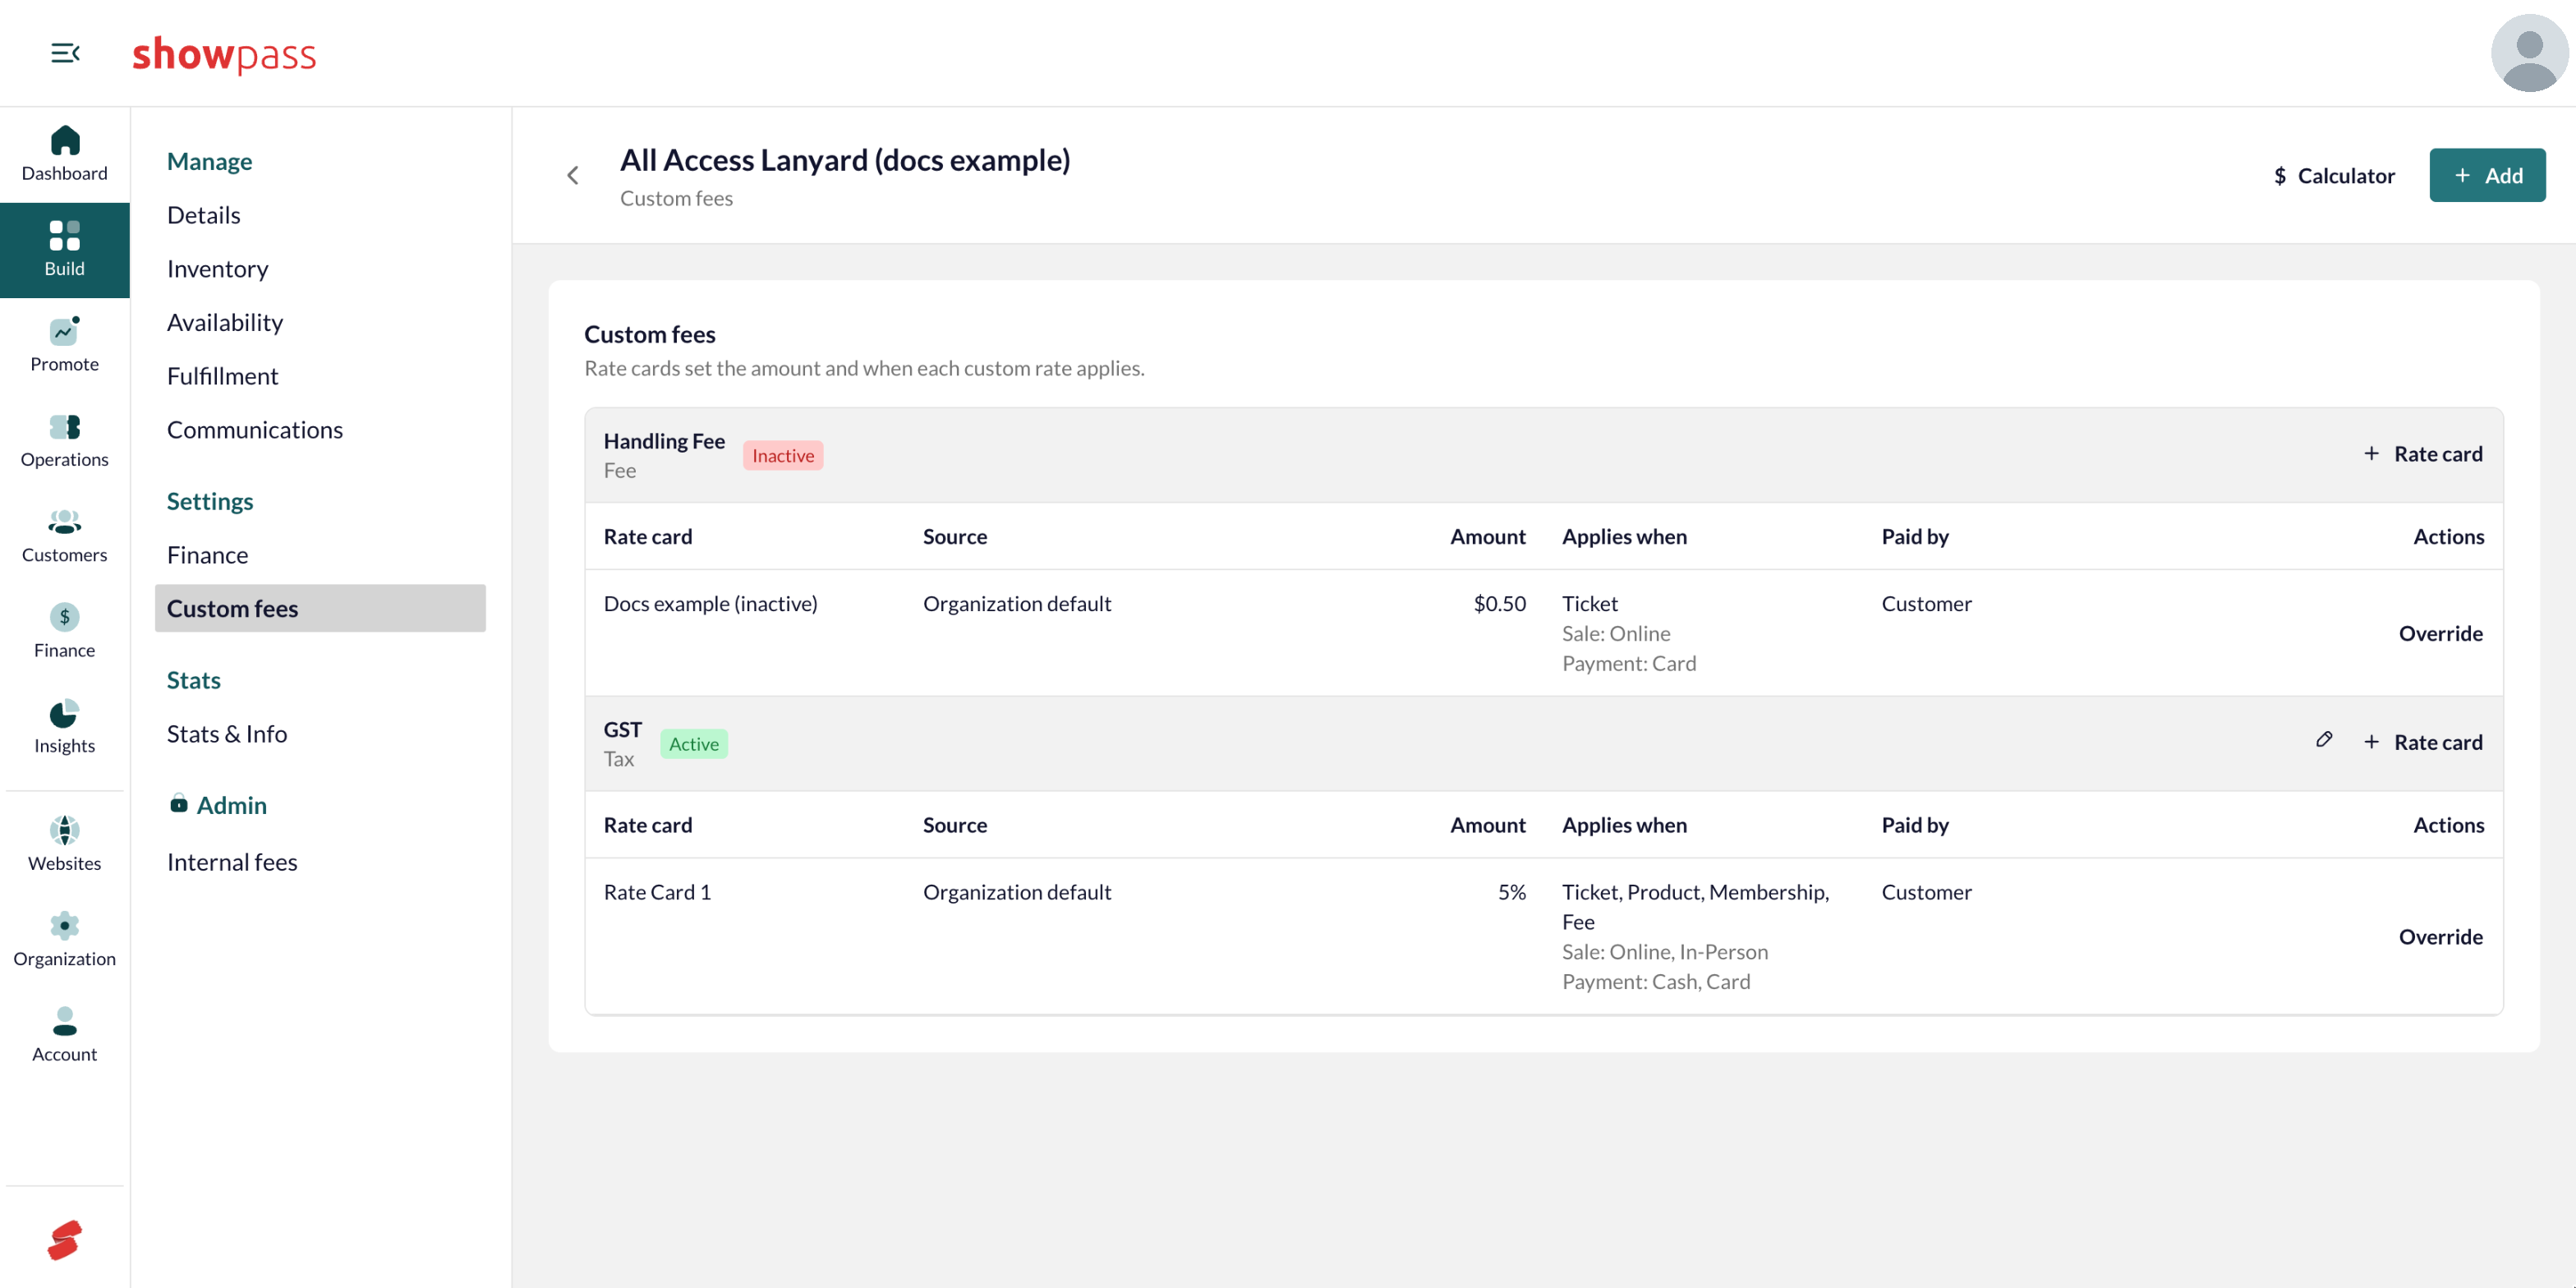Image resolution: width=2576 pixels, height=1288 pixels.
Task: Click the 5% amount cell
Action: click(x=1511, y=892)
